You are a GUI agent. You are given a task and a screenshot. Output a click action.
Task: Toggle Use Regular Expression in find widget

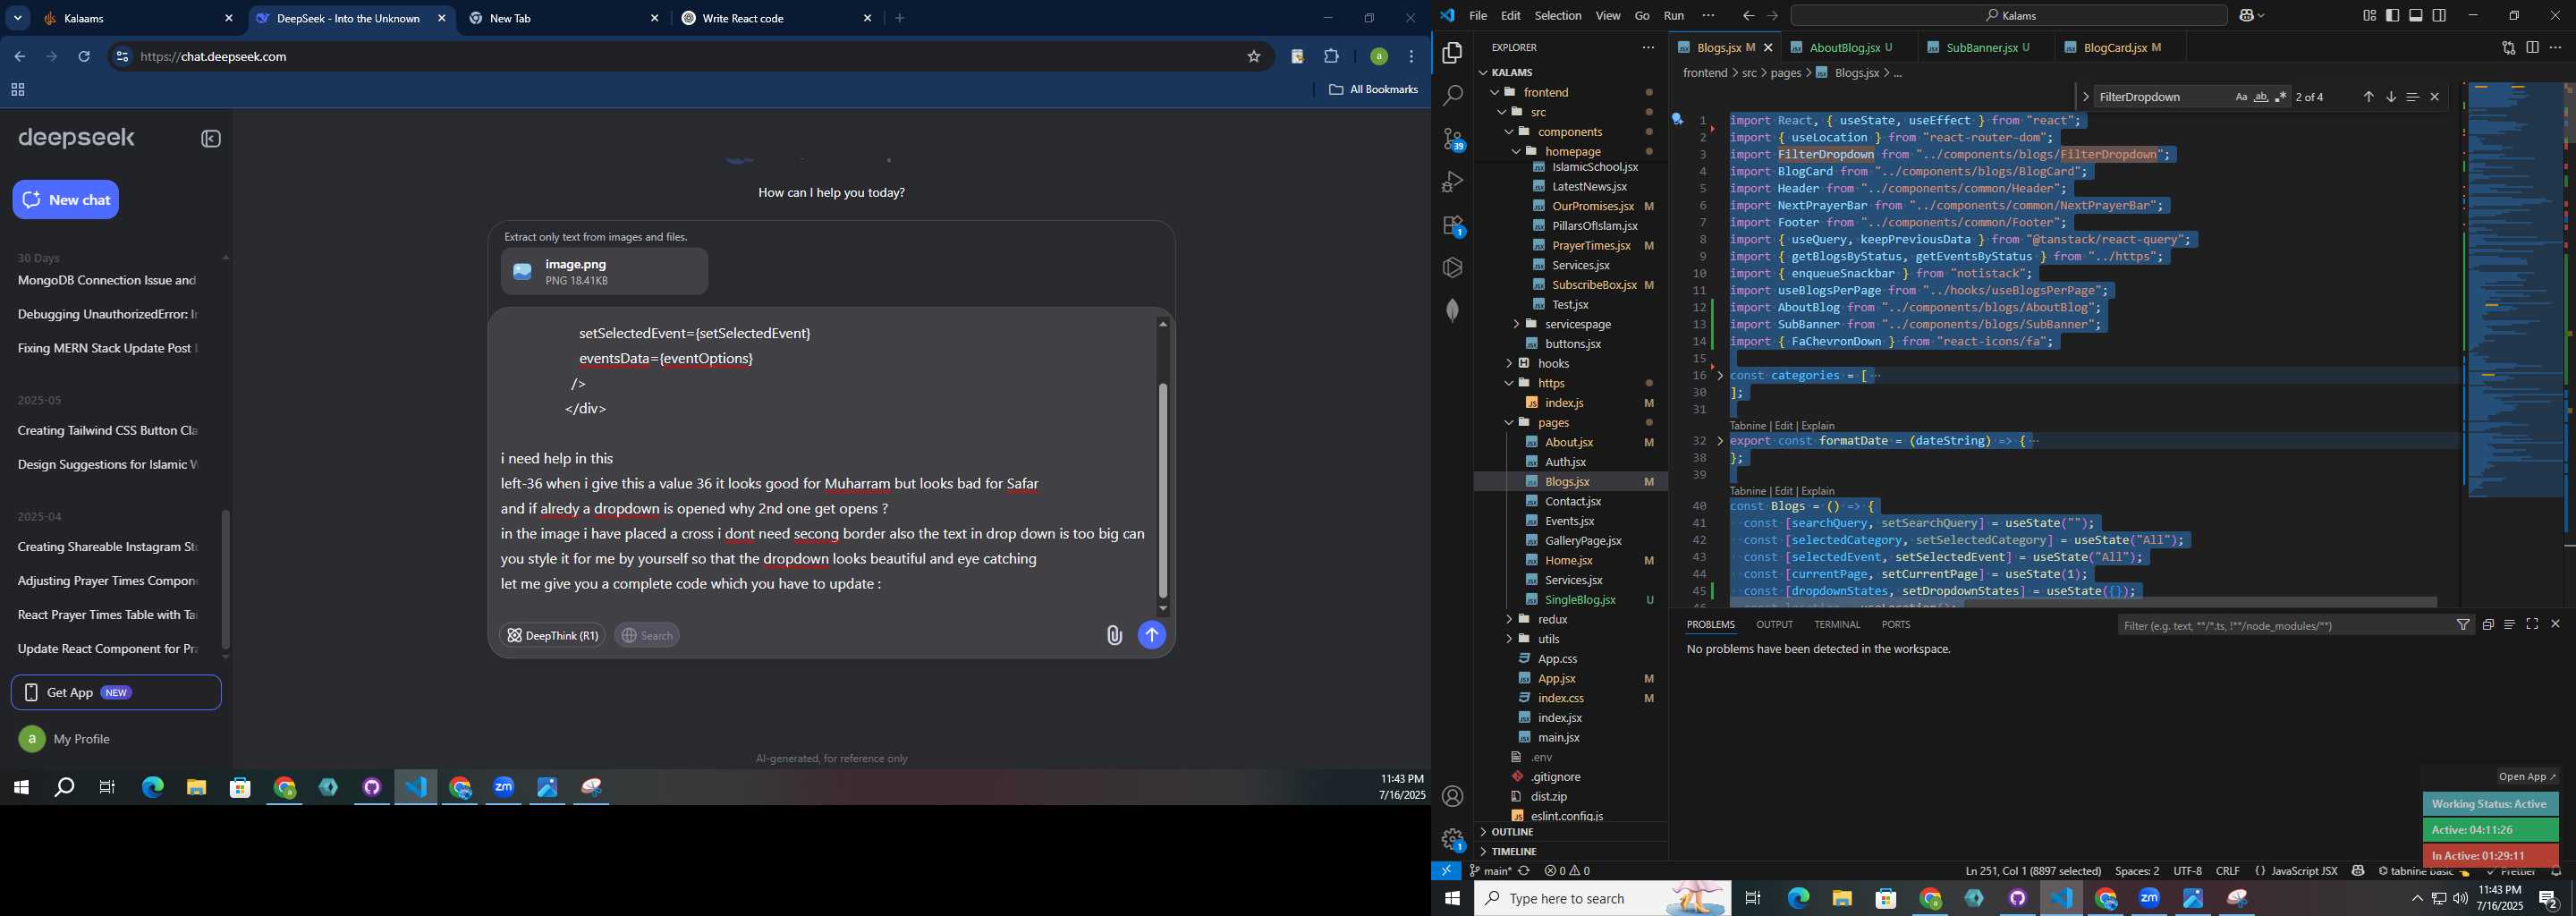pos(2280,97)
